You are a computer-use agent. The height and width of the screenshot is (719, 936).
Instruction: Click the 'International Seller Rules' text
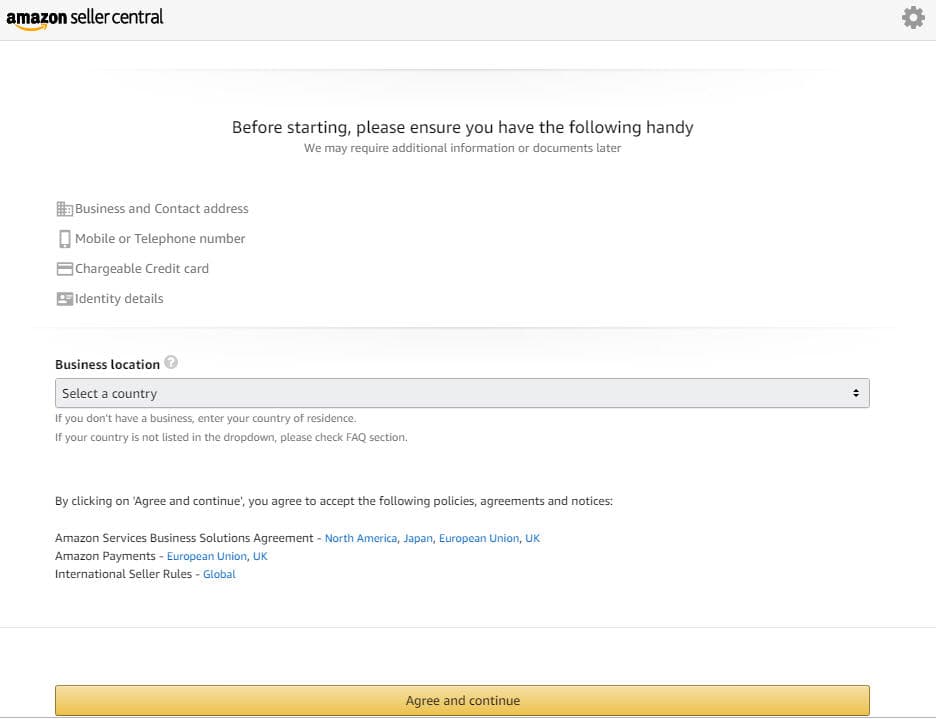[124, 574]
